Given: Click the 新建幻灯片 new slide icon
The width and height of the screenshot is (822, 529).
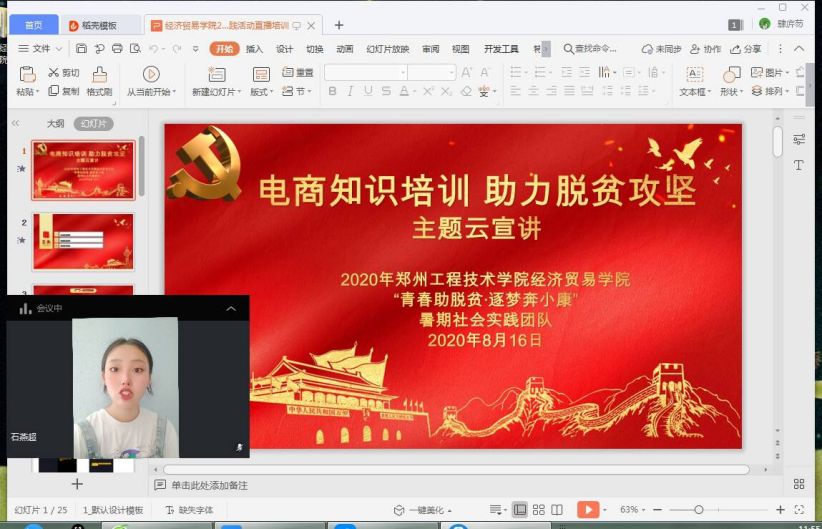Looking at the screenshot, I should (x=217, y=74).
